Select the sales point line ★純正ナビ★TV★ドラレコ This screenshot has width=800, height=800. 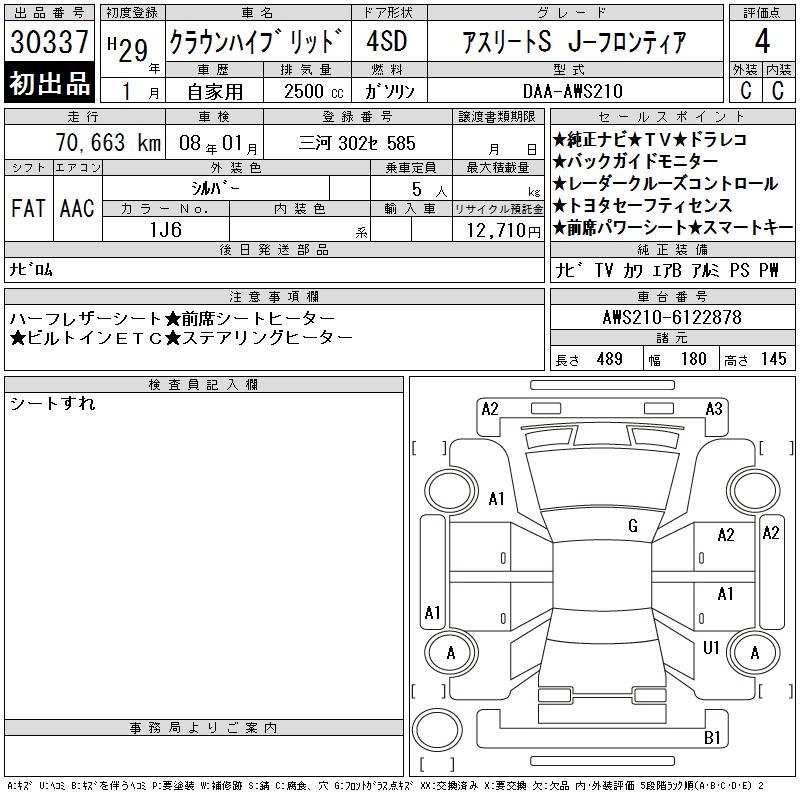(x=649, y=139)
